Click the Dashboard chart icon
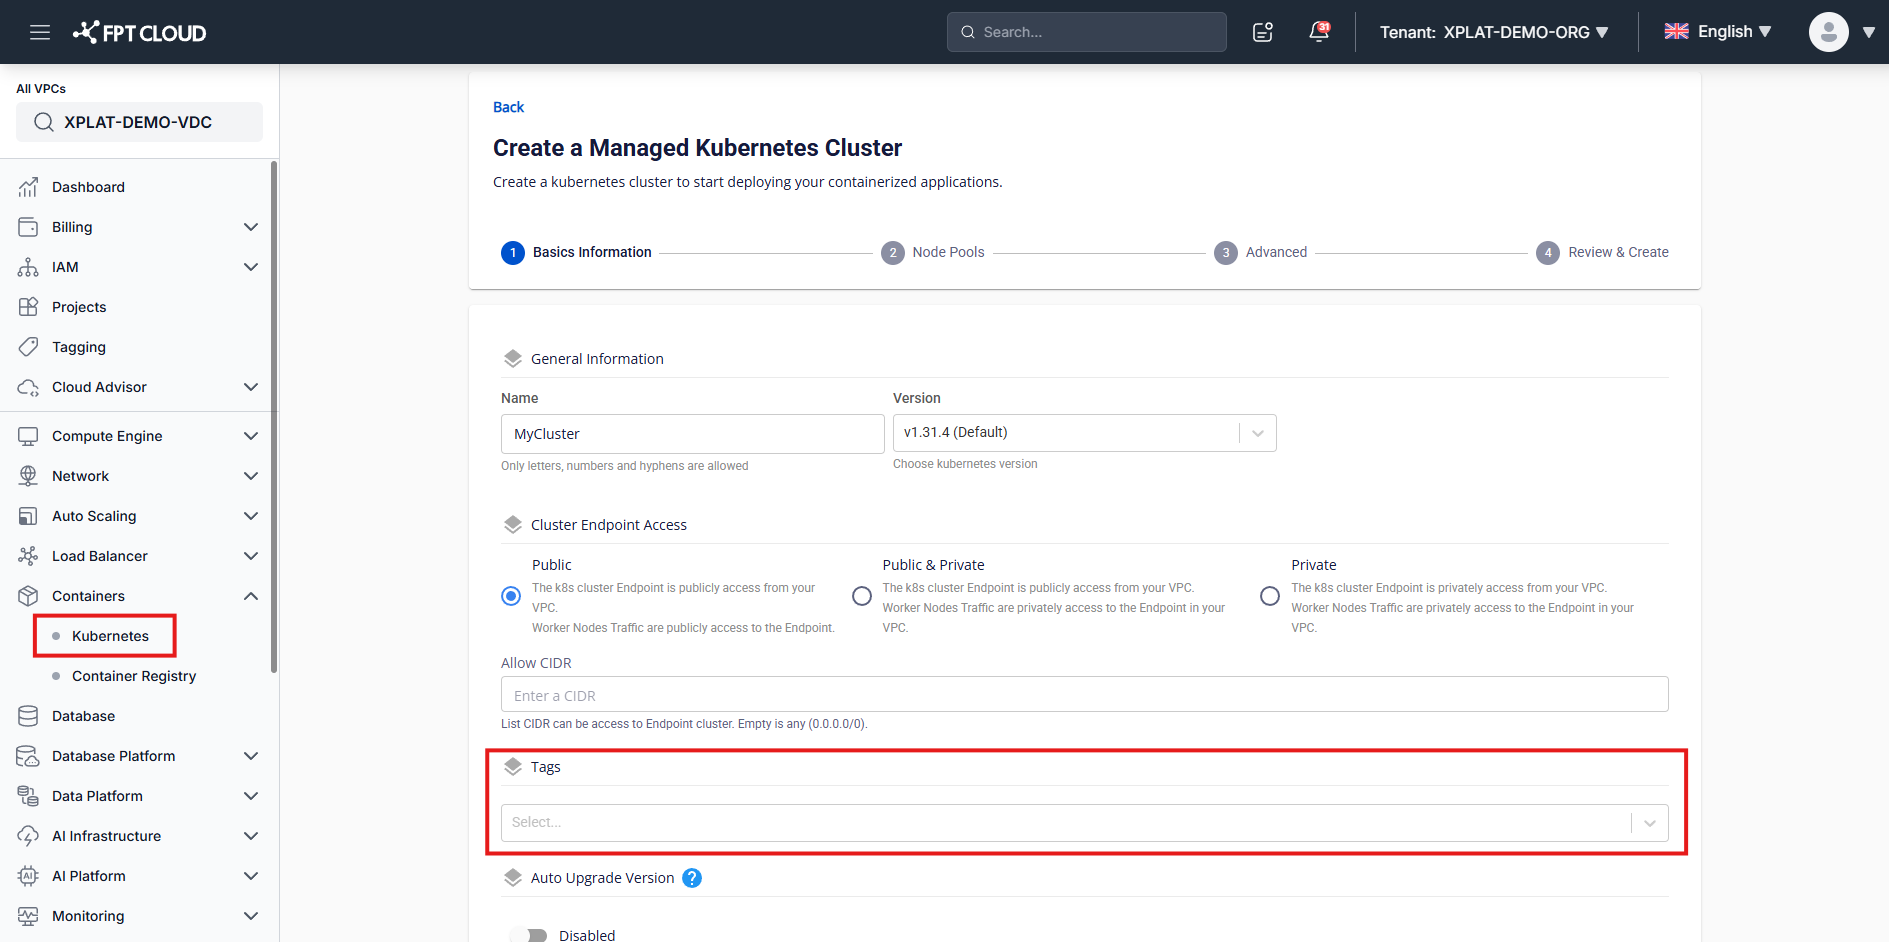The width and height of the screenshot is (1889, 942). tap(28, 187)
